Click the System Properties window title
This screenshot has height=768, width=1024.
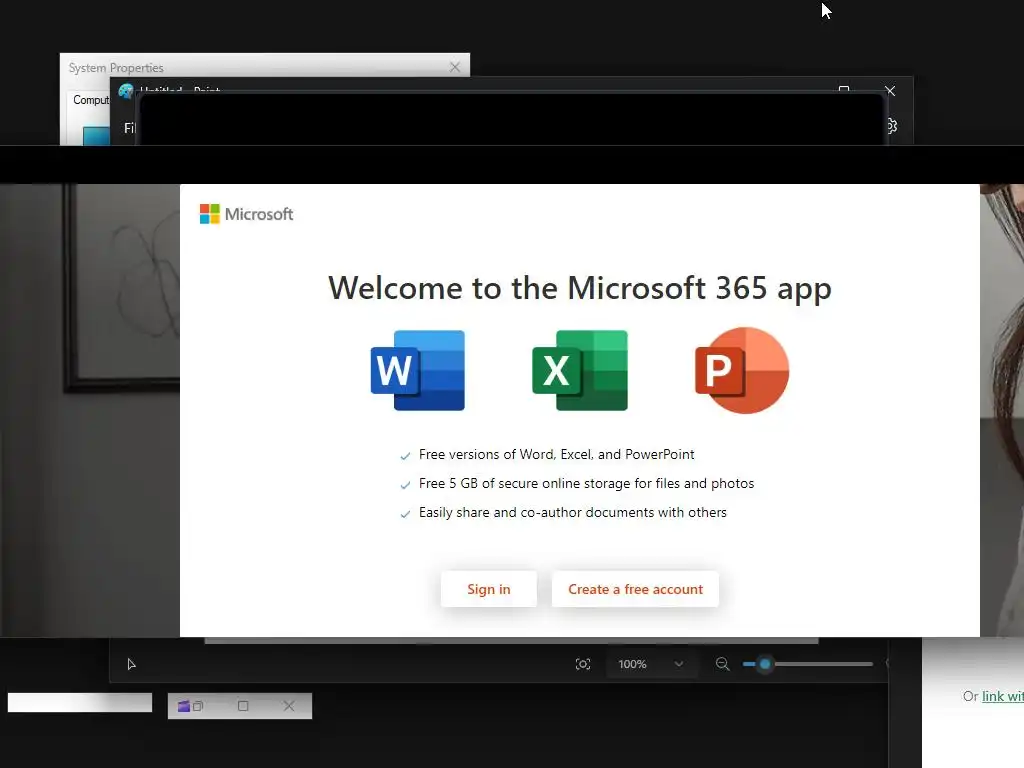[x=116, y=68]
